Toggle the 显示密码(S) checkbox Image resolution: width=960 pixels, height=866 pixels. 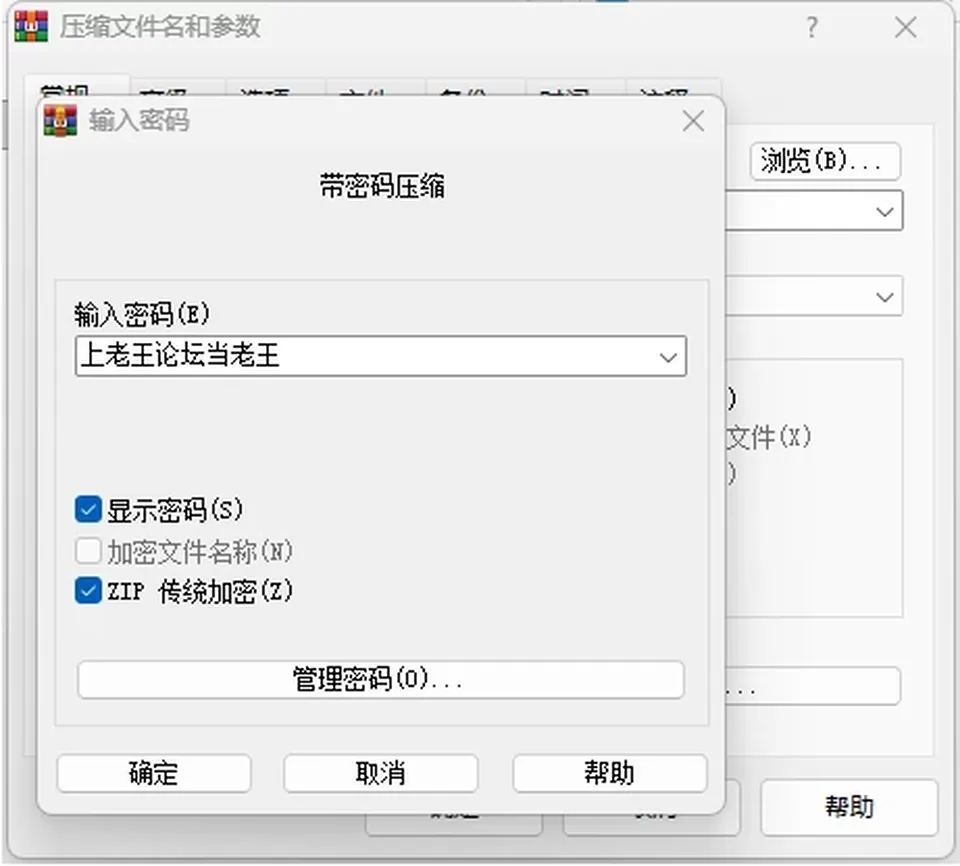(88, 510)
